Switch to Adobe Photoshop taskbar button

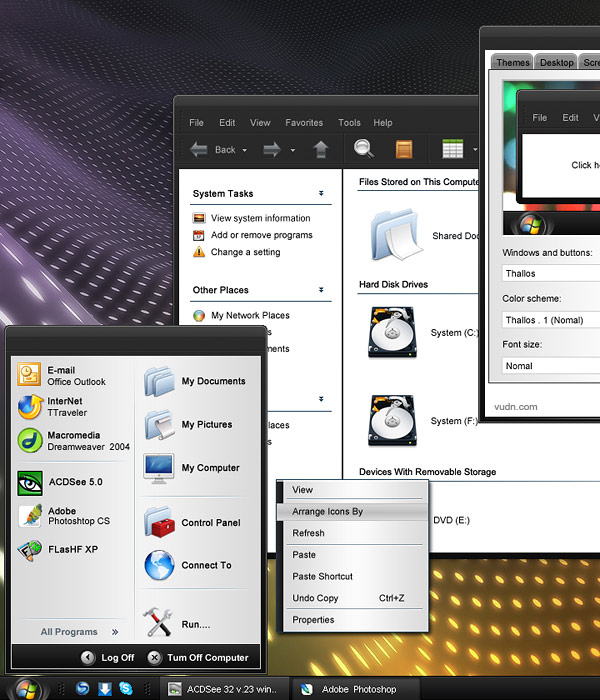click(355, 689)
